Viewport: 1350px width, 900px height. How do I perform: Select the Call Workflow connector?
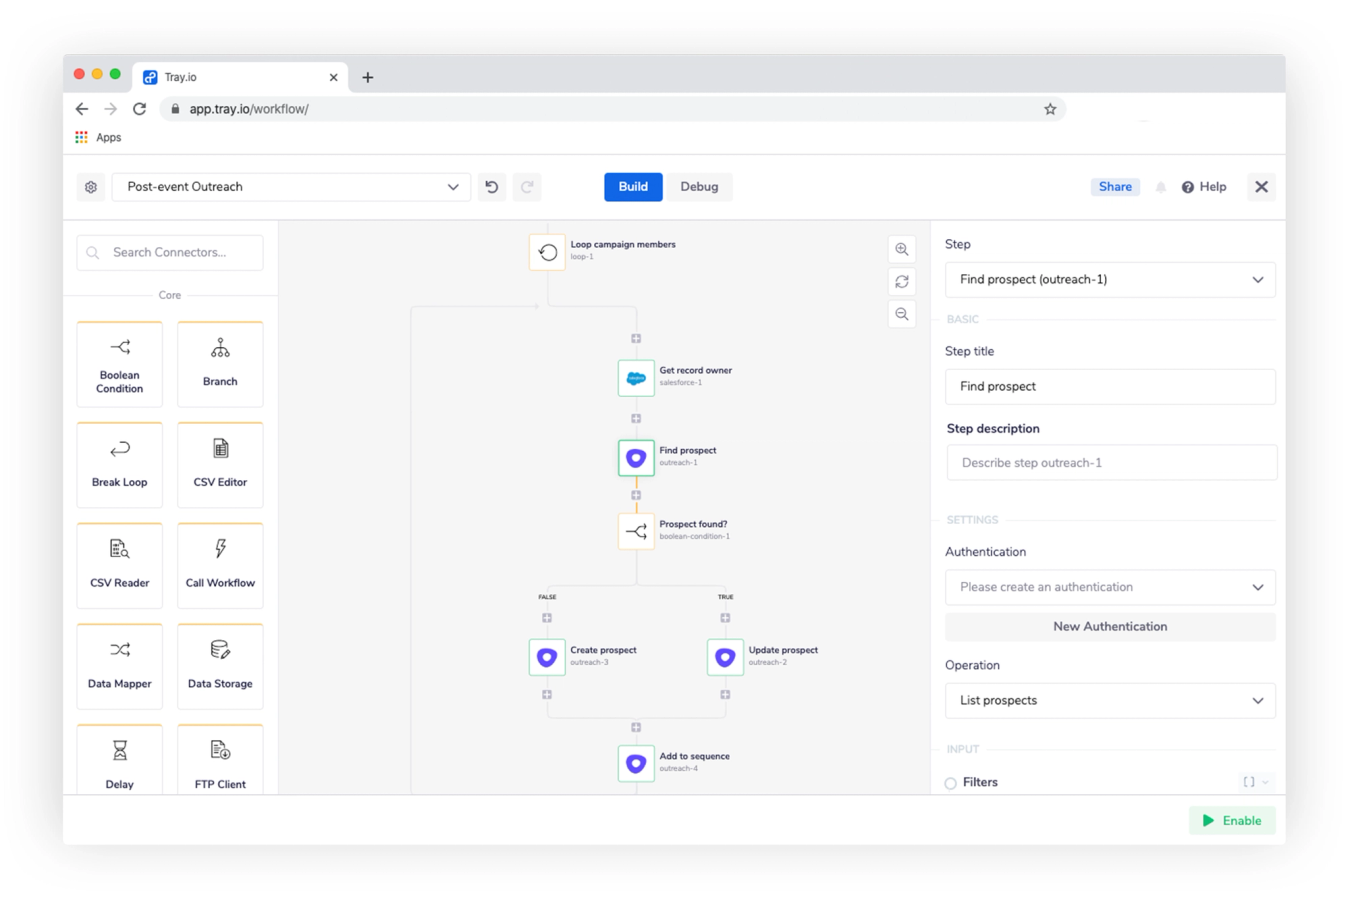click(220, 566)
